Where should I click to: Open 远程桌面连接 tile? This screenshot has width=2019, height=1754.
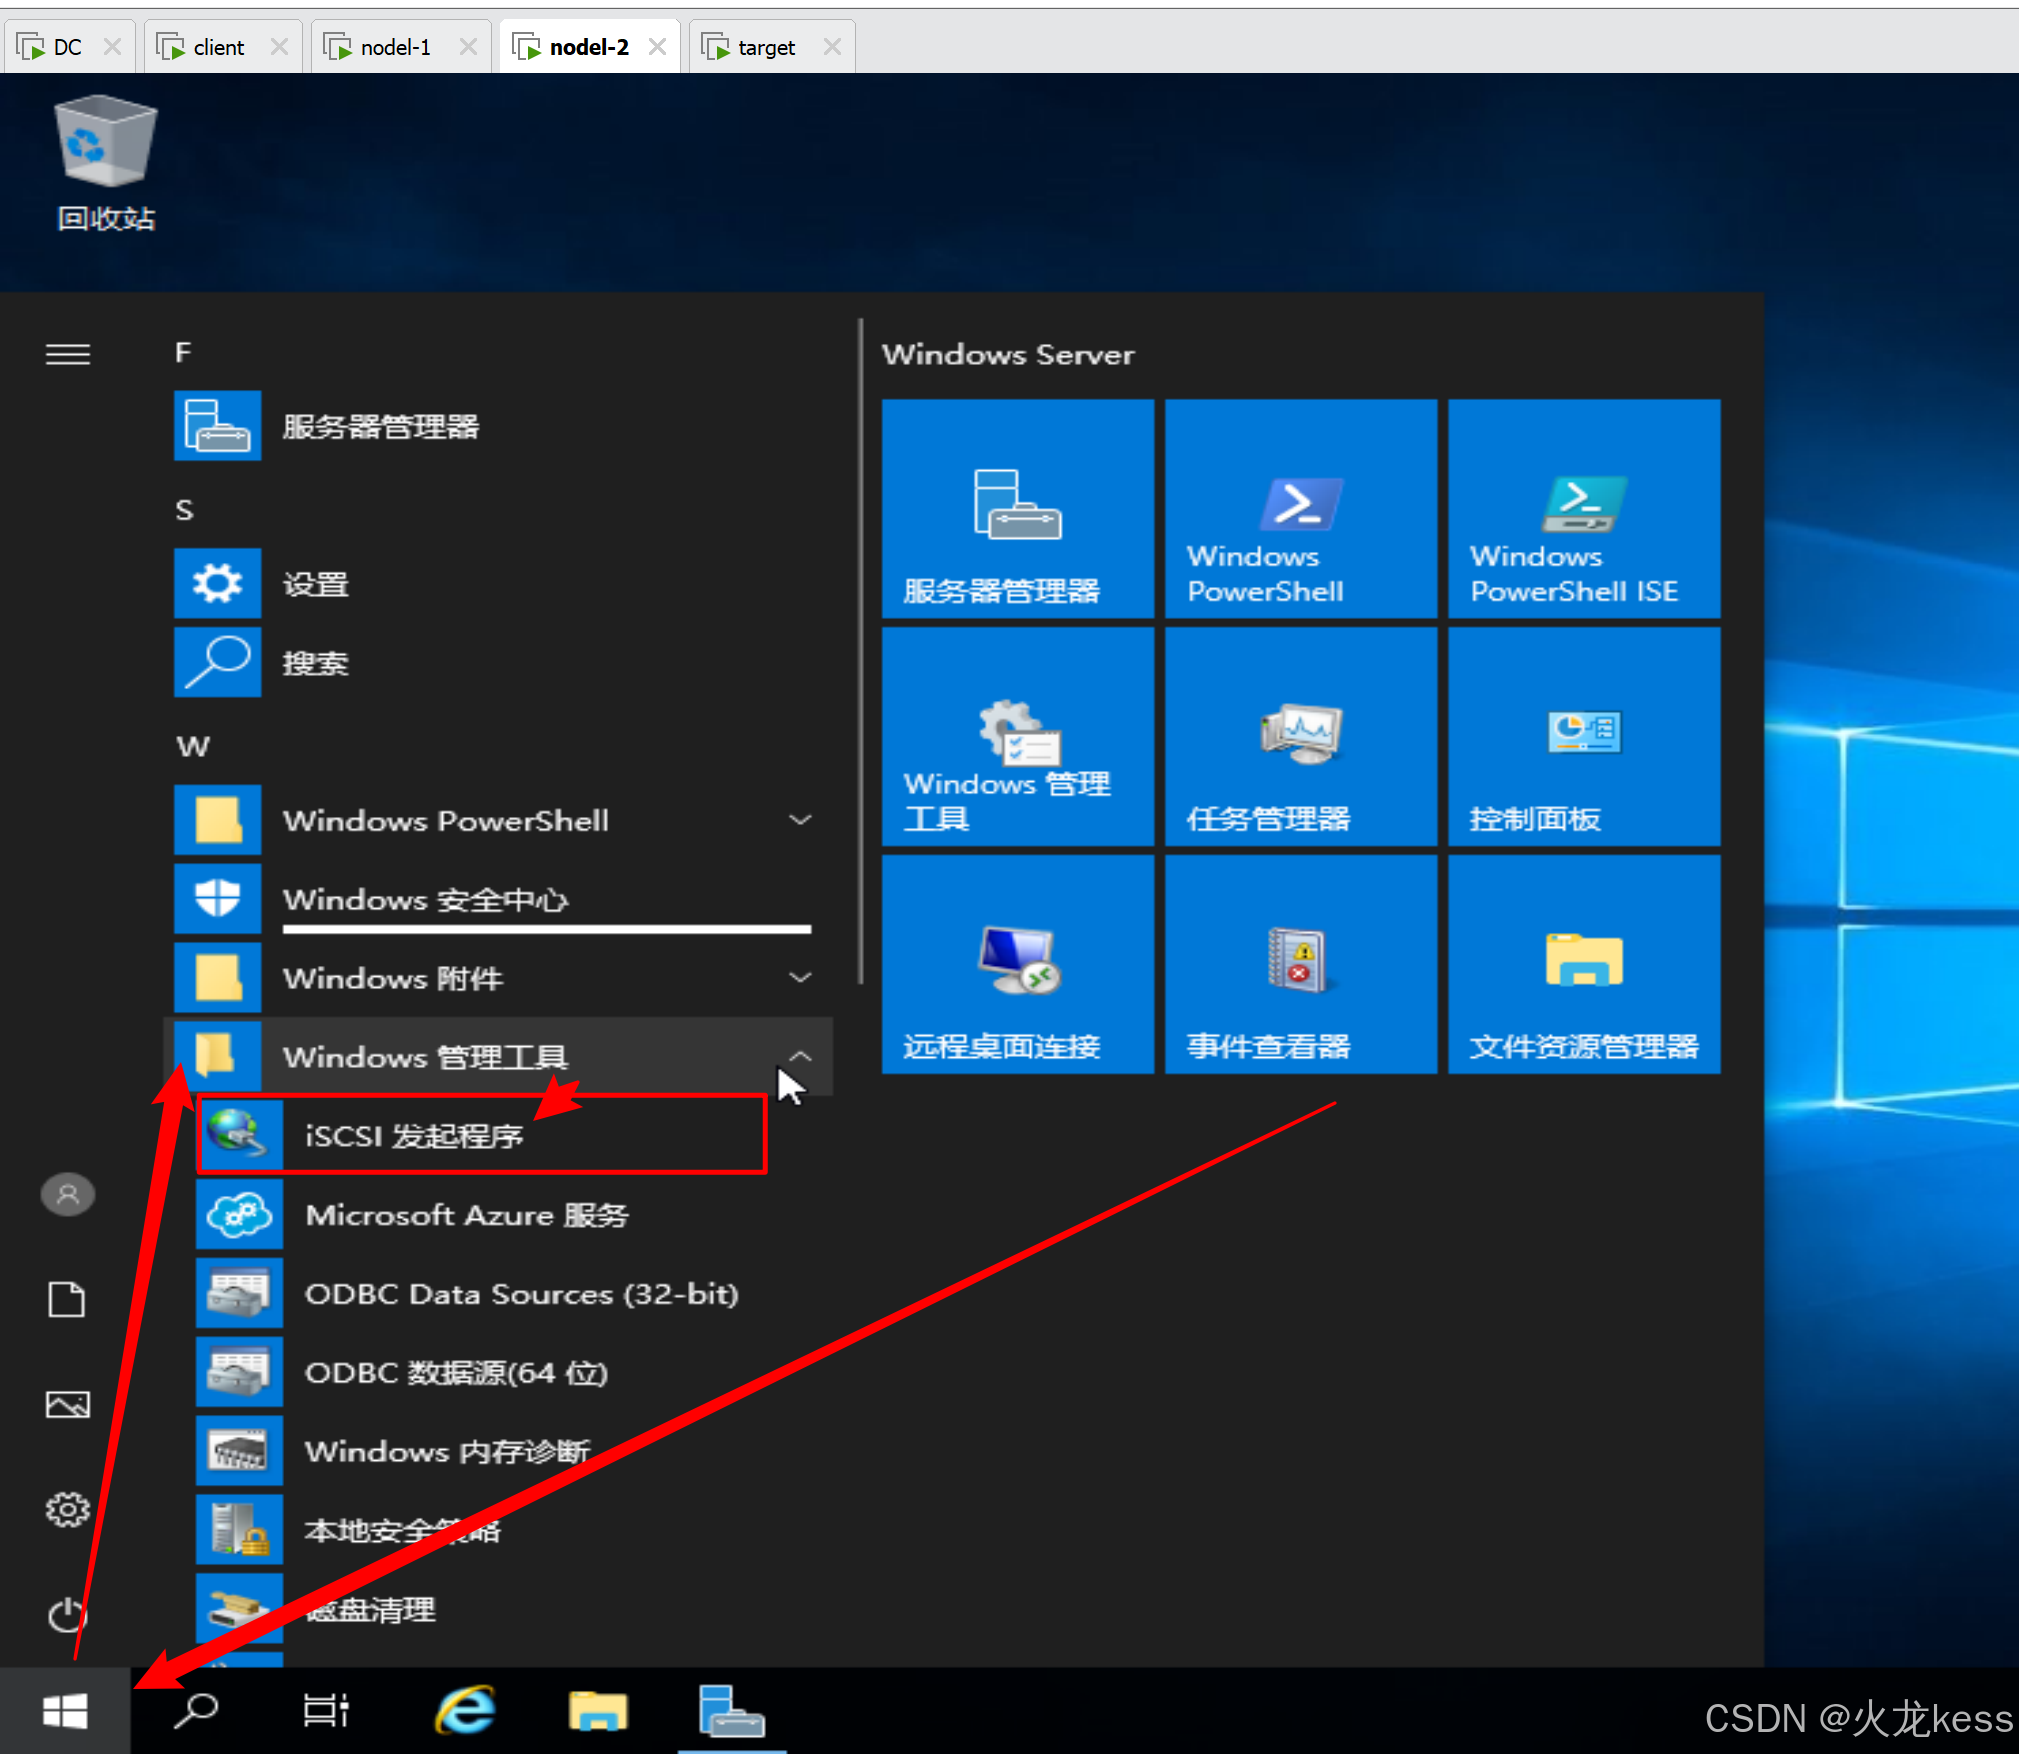point(1017,965)
